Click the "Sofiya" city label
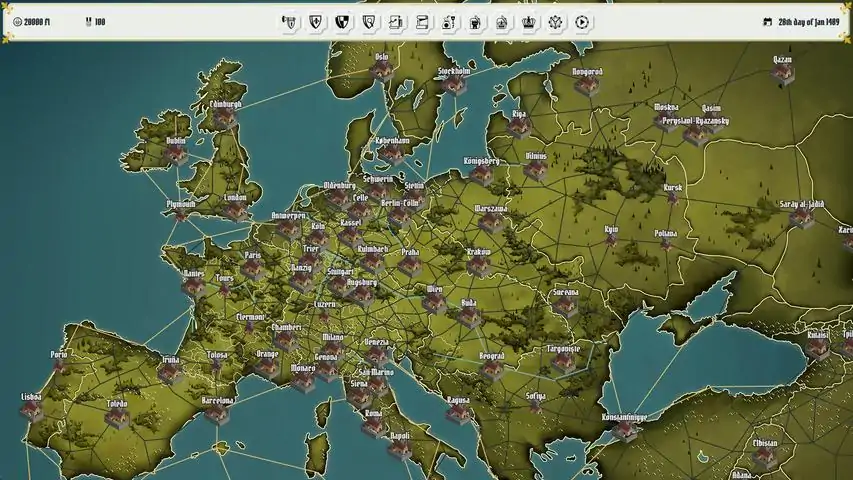 tap(535, 396)
